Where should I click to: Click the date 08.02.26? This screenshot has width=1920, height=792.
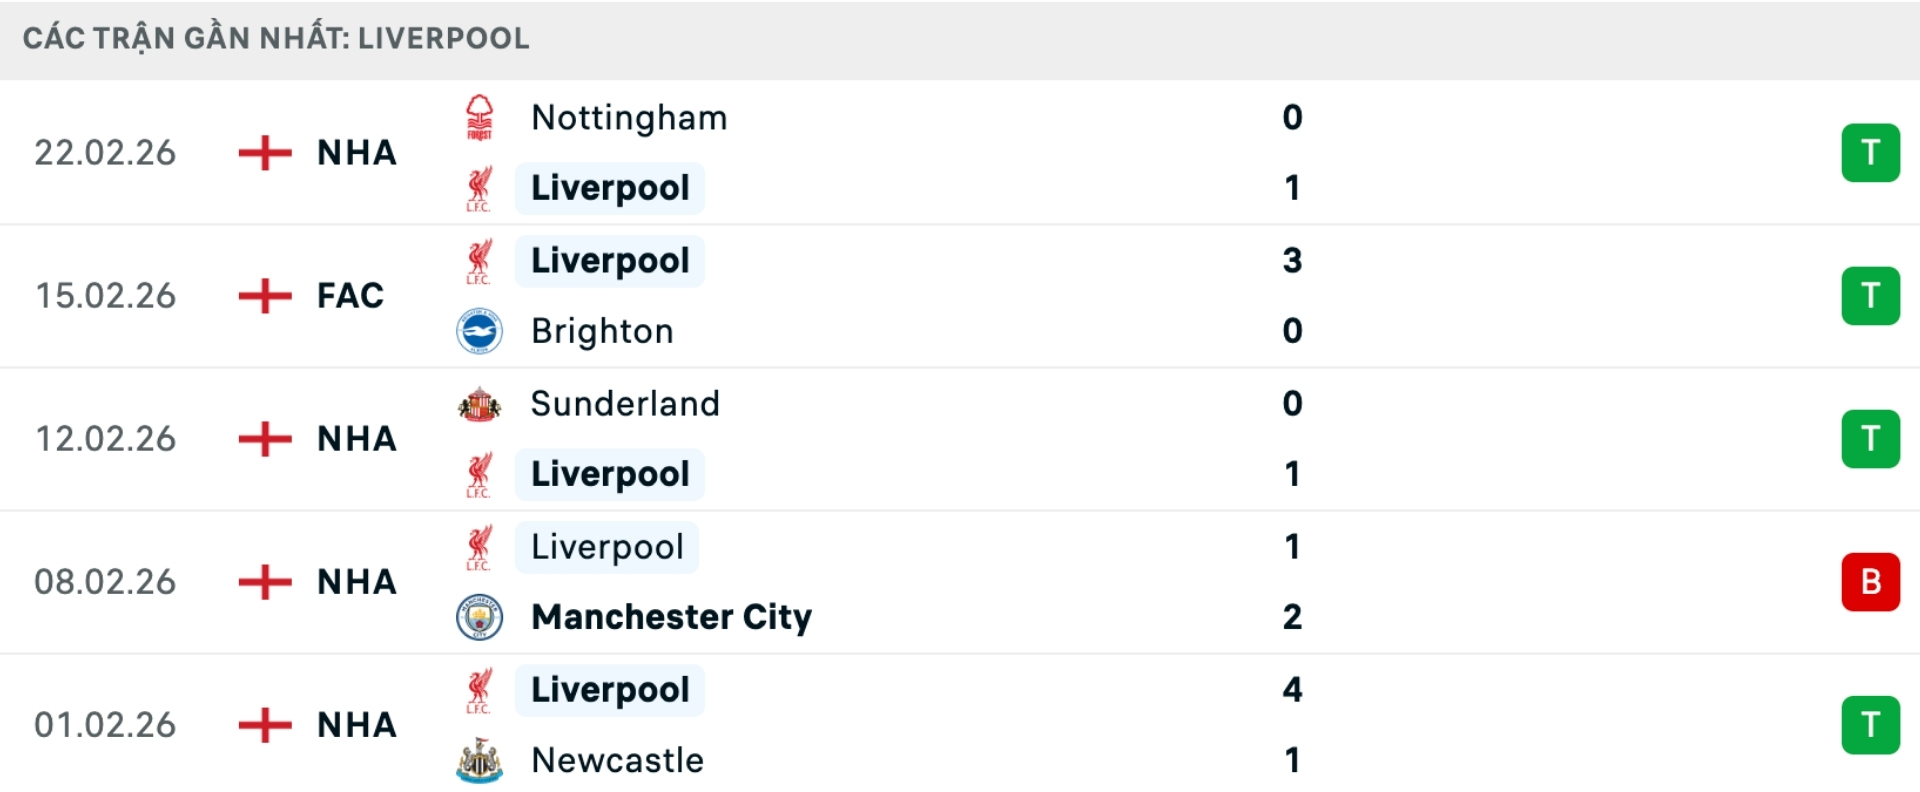tap(106, 581)
